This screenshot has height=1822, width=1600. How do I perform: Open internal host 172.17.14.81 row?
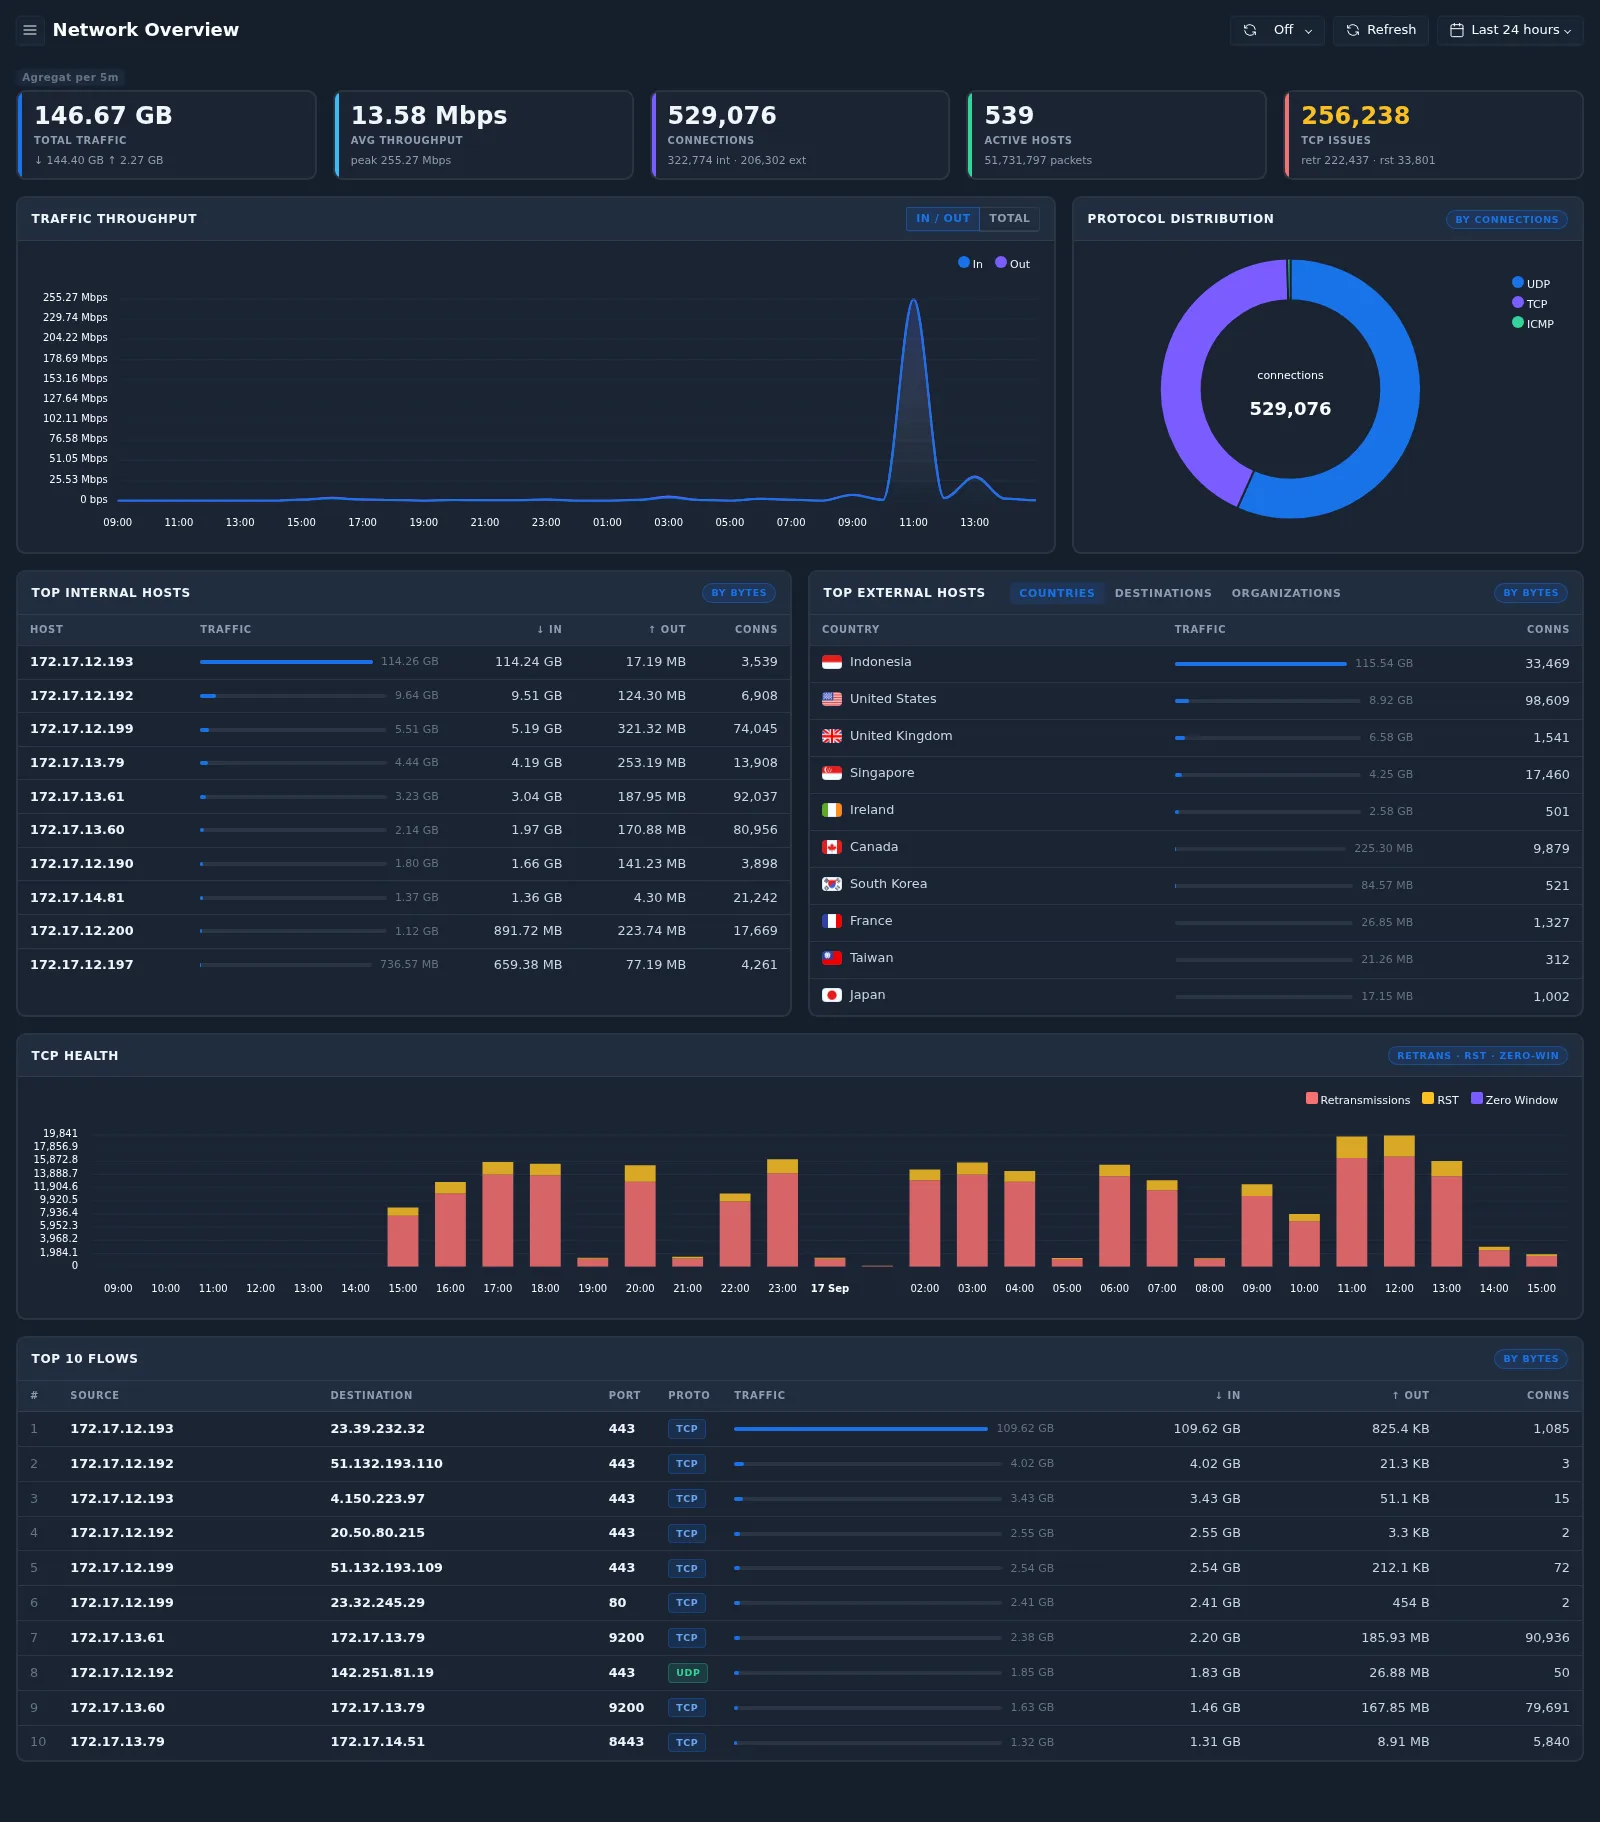(404, 898)
